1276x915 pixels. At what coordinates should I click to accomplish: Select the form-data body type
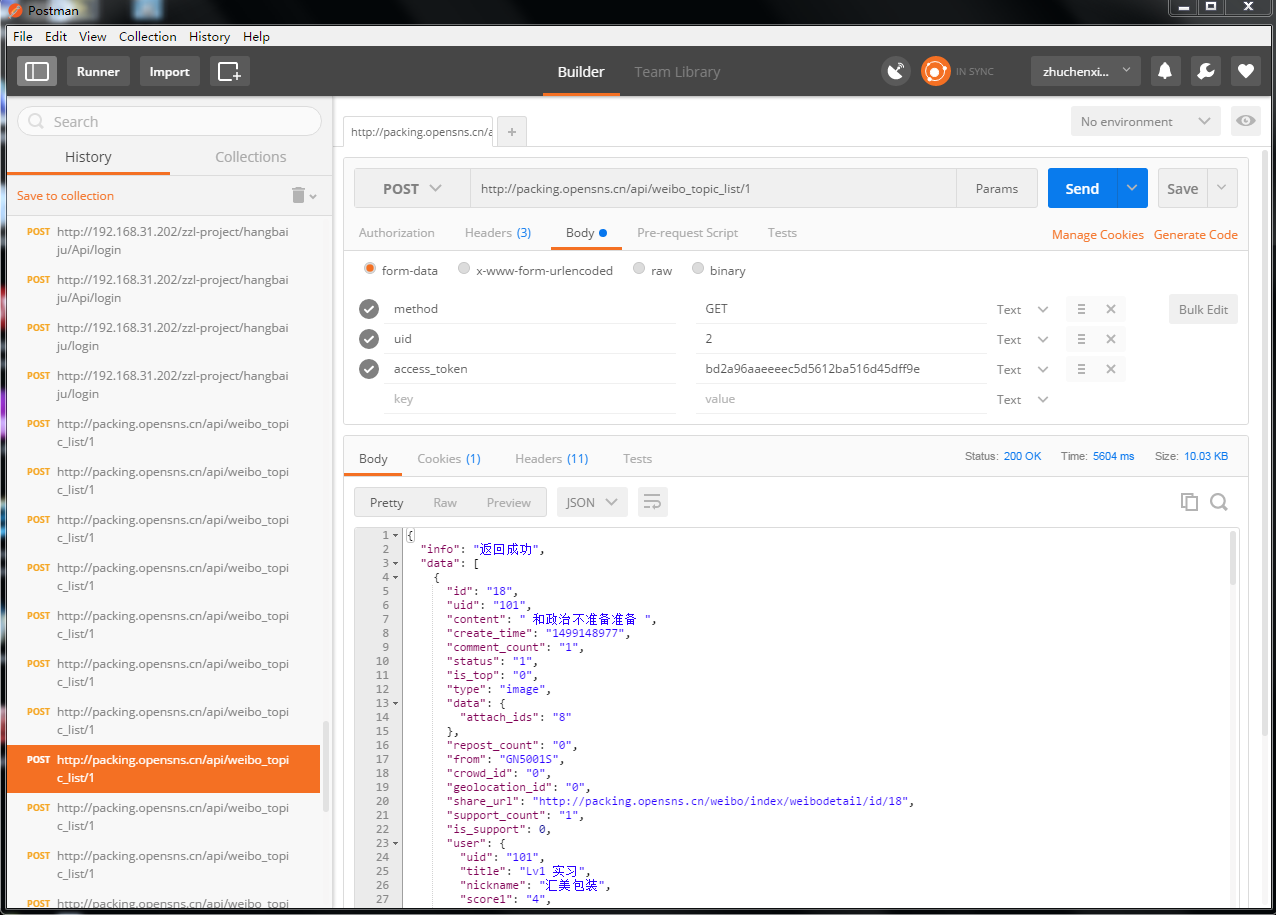click(370, 269)
